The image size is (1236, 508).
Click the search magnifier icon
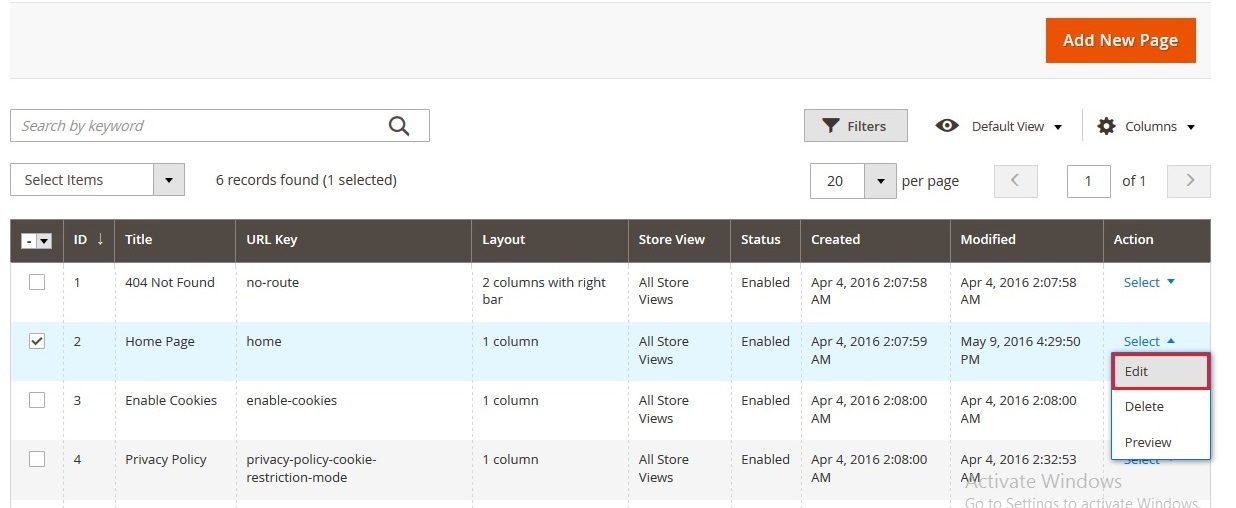click(x=399, y=126)
